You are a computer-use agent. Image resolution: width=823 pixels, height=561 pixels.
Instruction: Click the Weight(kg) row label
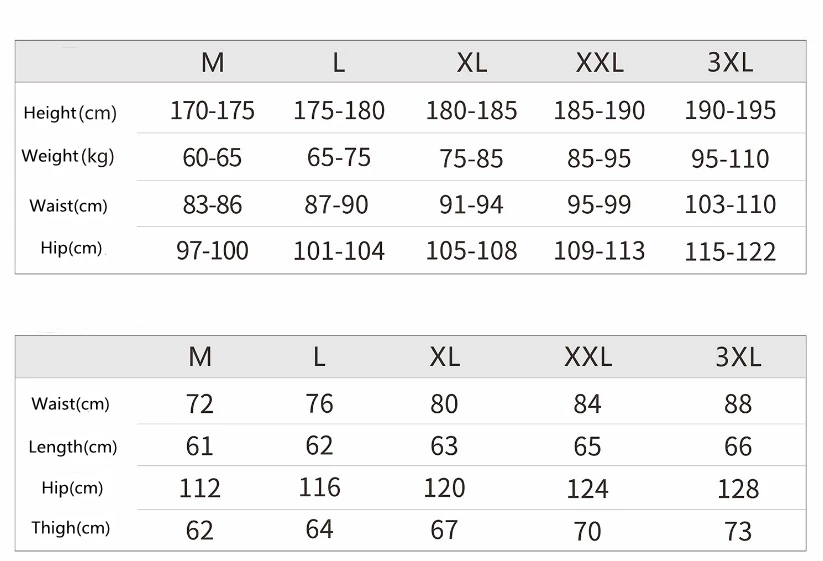tap(69, 156)
